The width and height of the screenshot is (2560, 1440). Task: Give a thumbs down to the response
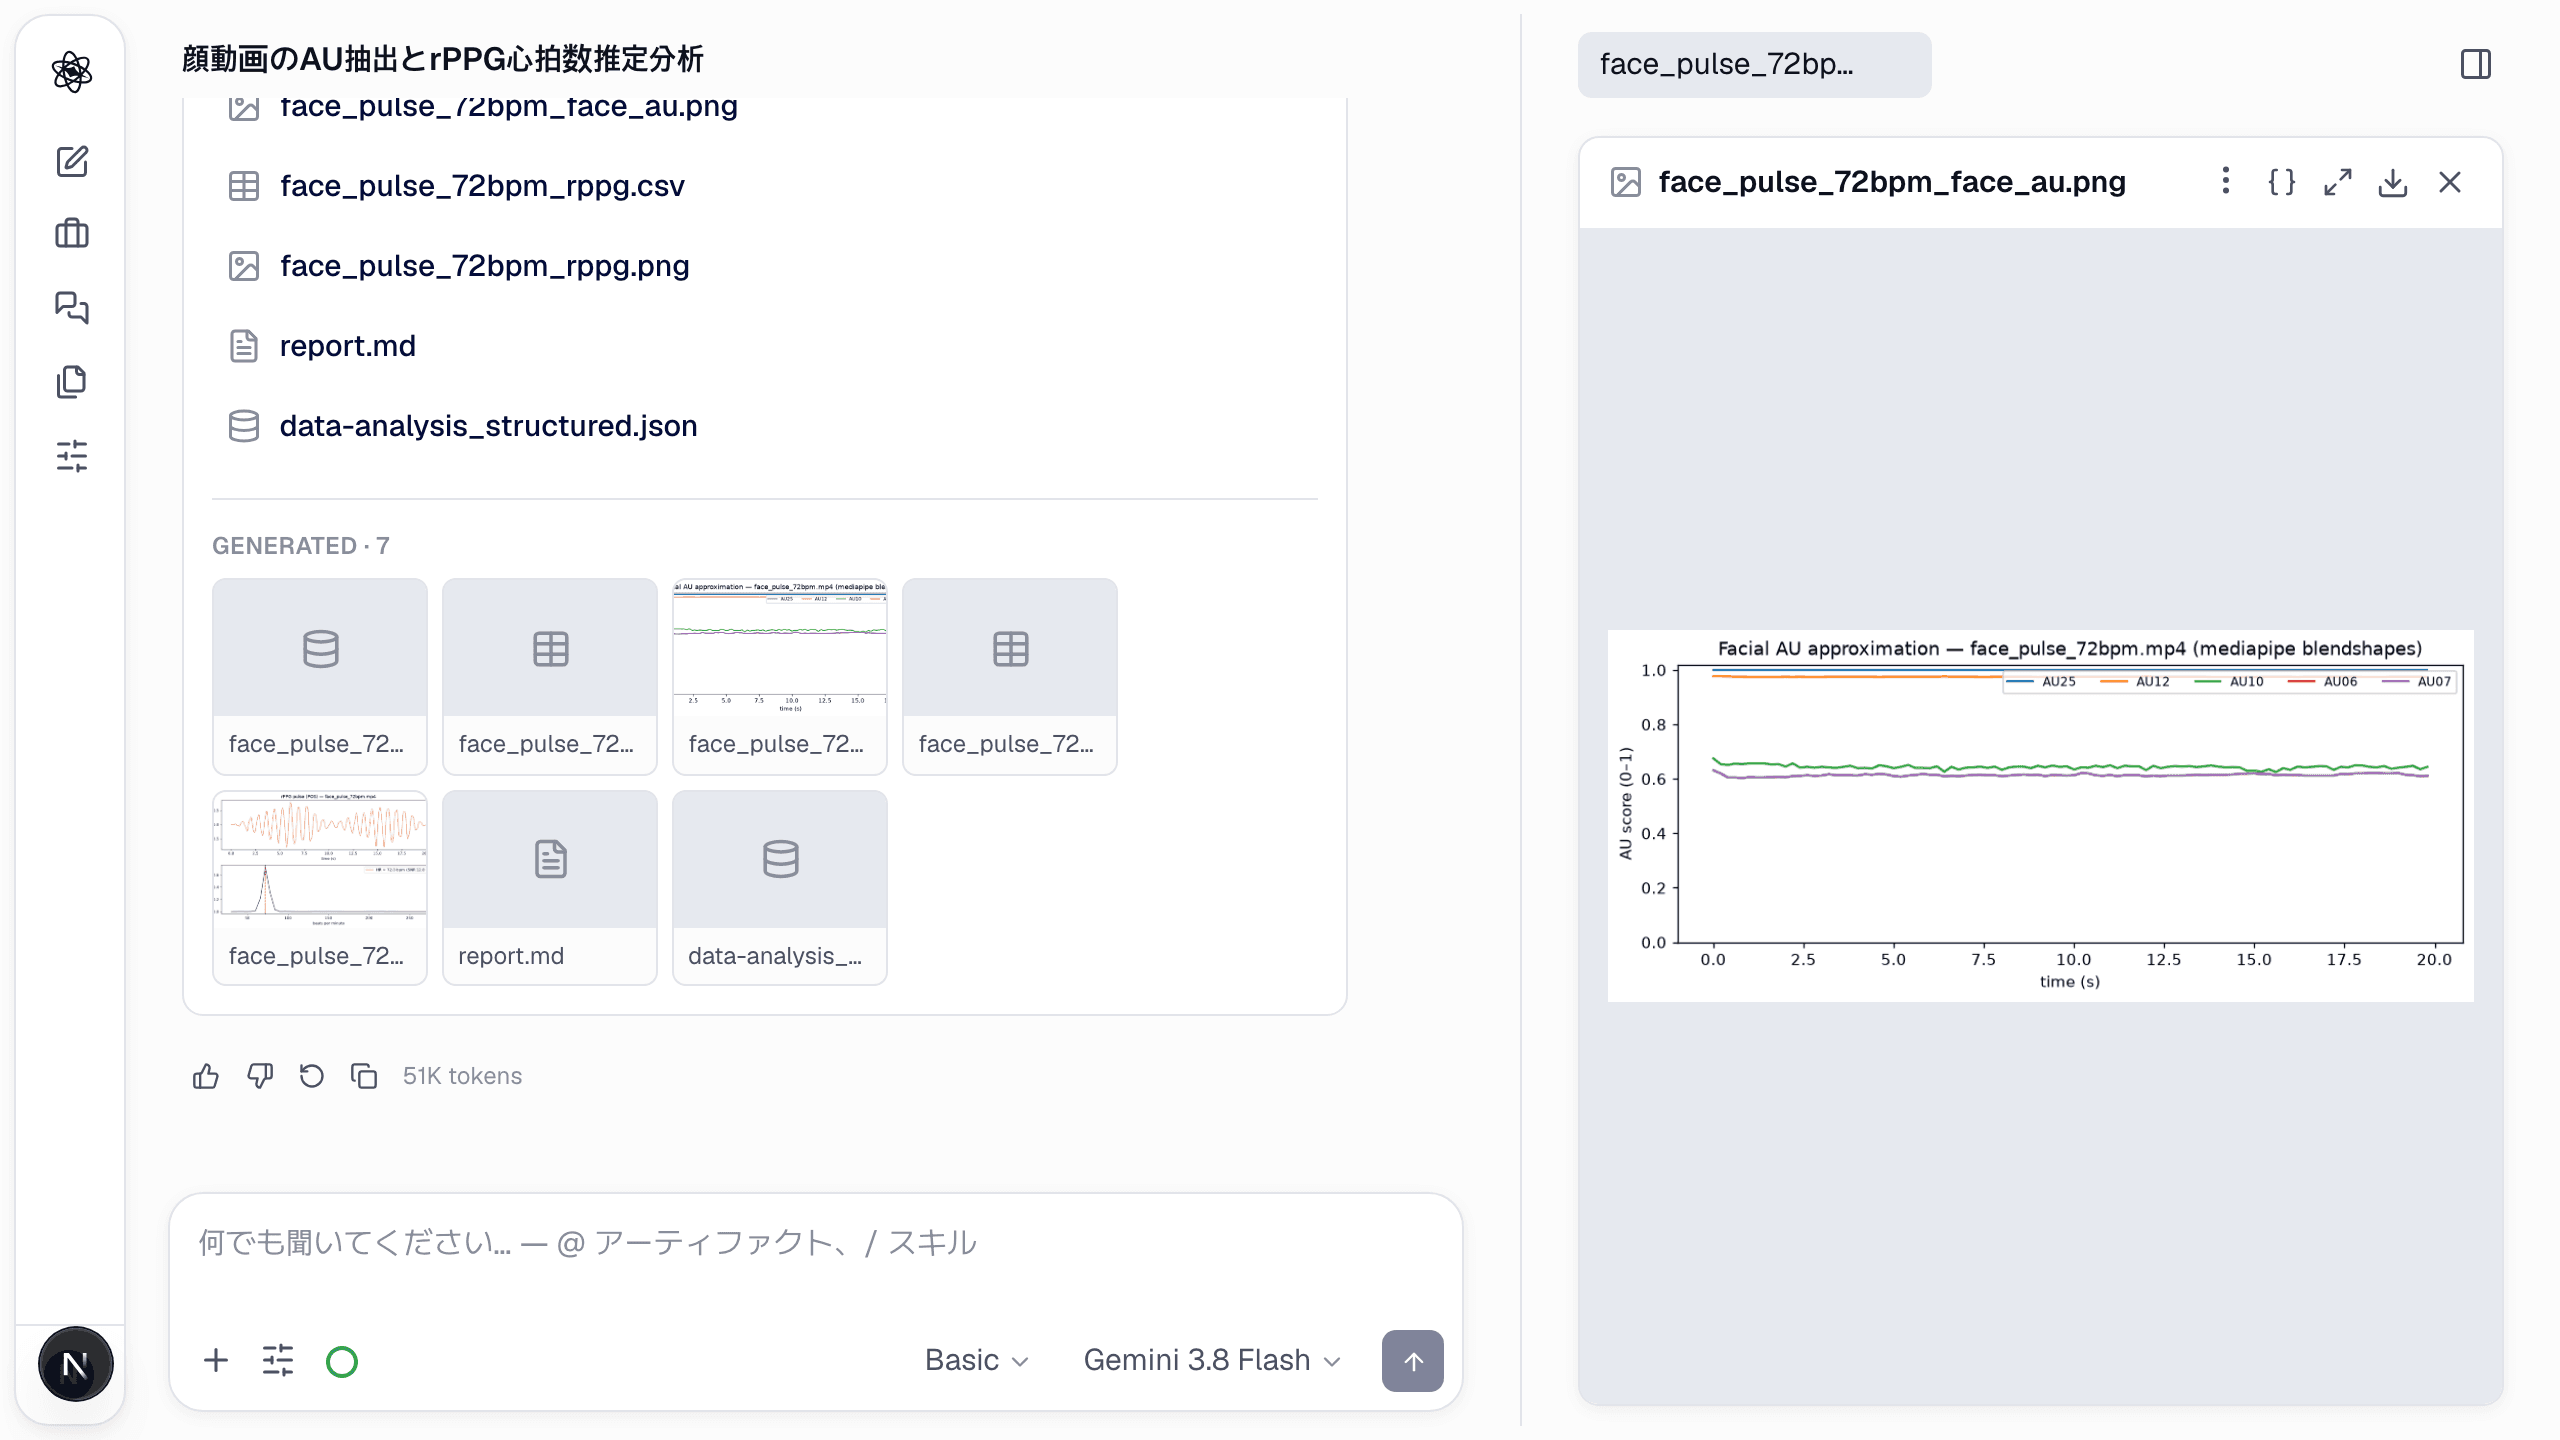click(x=260, y=1076)
